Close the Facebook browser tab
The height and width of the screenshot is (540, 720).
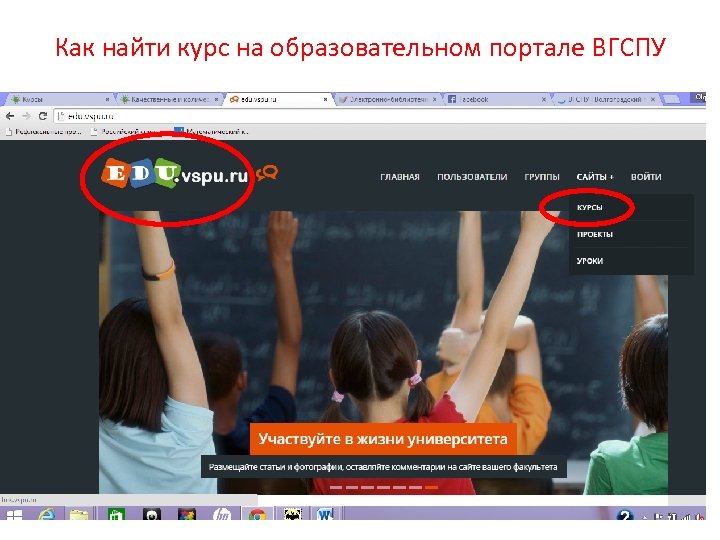click(x=544, y=99)
